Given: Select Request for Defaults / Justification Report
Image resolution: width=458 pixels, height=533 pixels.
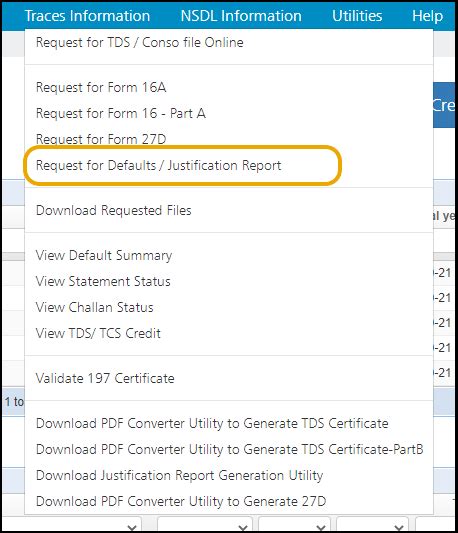Looking at the screenshot, I should click(158, 165).
